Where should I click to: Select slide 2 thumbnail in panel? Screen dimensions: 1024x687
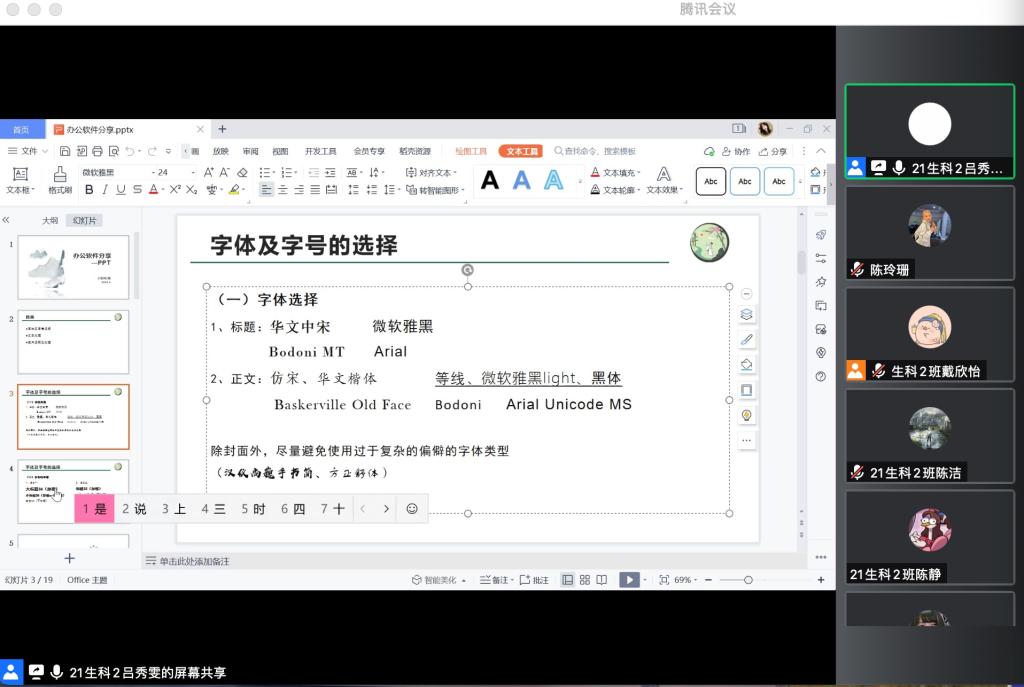click(x=74, y=342)
